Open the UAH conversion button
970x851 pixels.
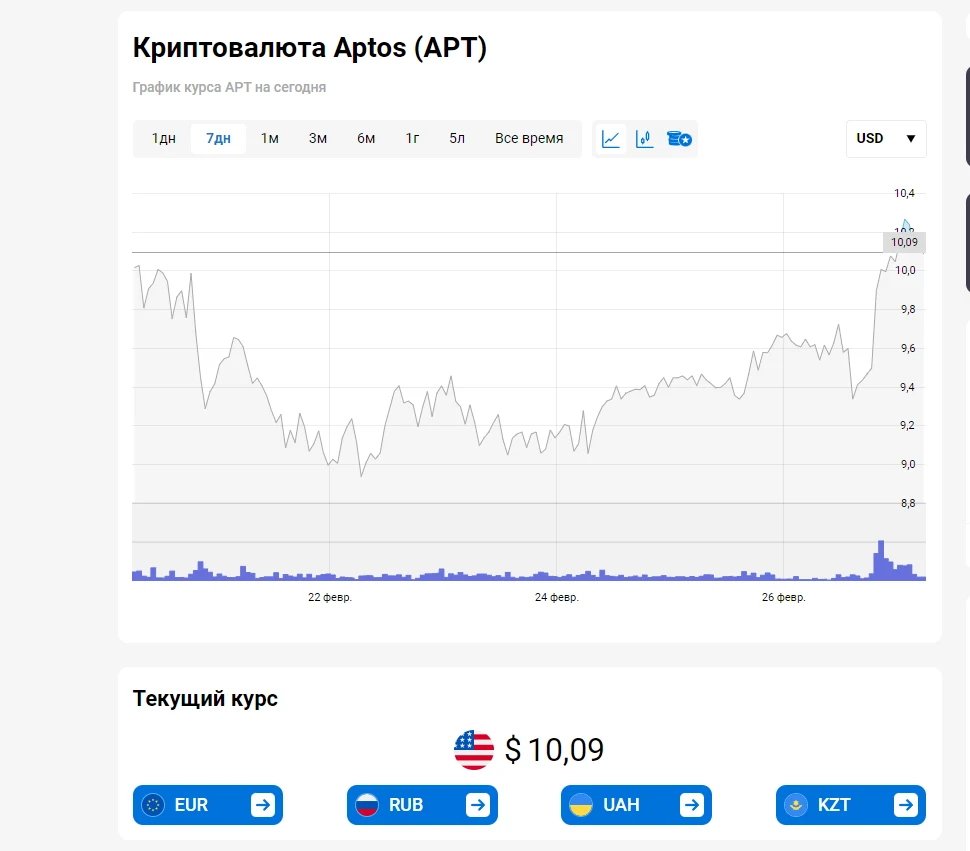point(636,805)
